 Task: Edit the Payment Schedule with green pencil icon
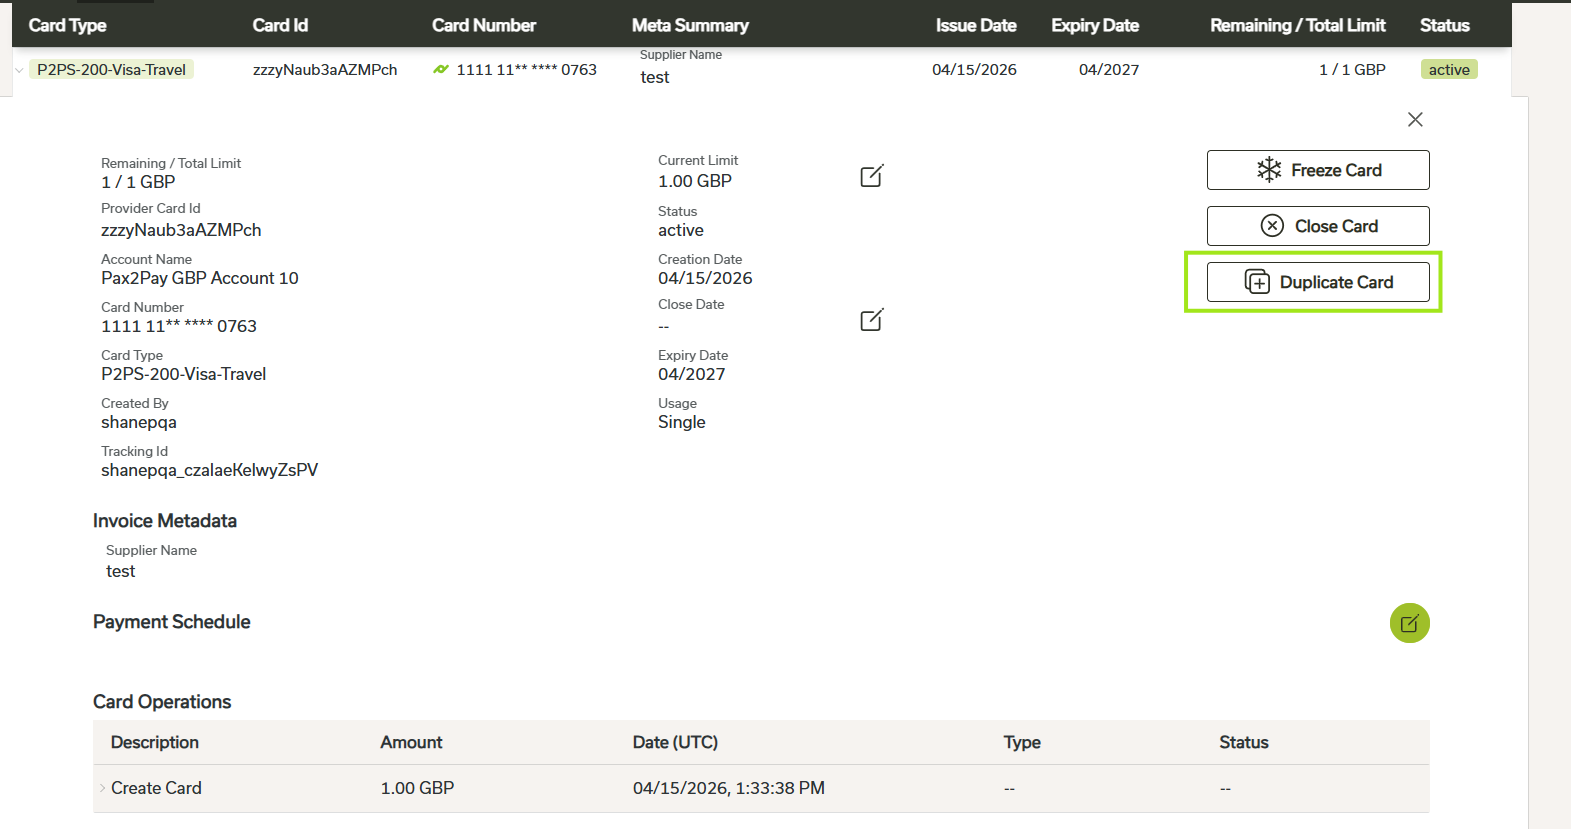(1409, 623)
